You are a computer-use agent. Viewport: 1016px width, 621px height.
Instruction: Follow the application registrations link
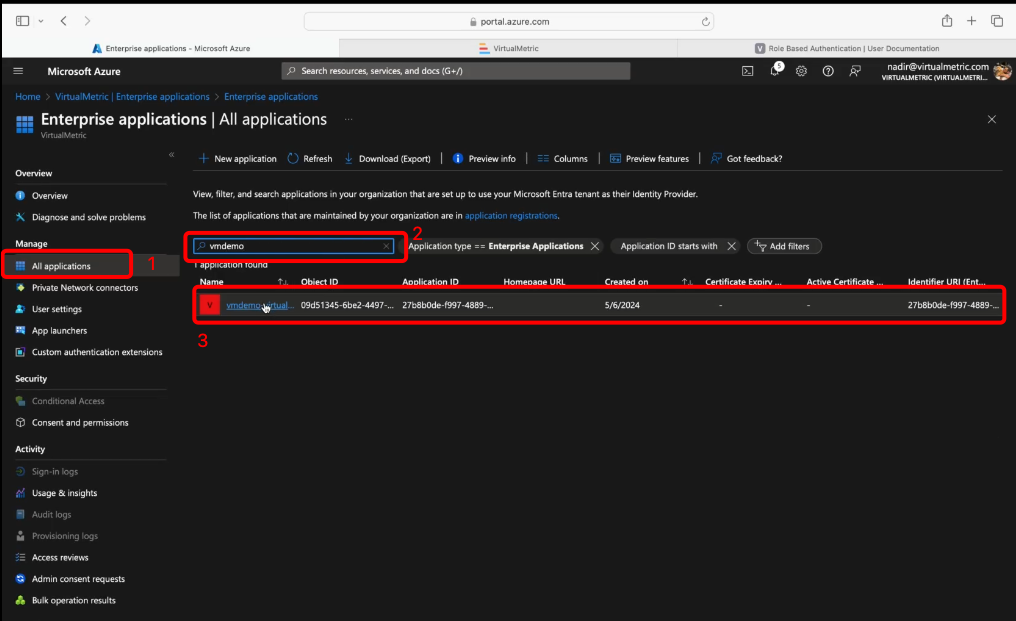(511, 215)
